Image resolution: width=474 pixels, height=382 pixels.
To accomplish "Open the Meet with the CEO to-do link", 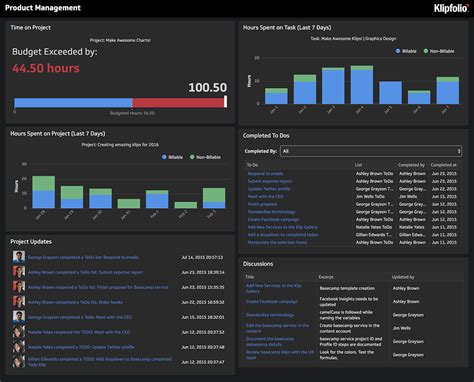I will [x=266, y=196].
